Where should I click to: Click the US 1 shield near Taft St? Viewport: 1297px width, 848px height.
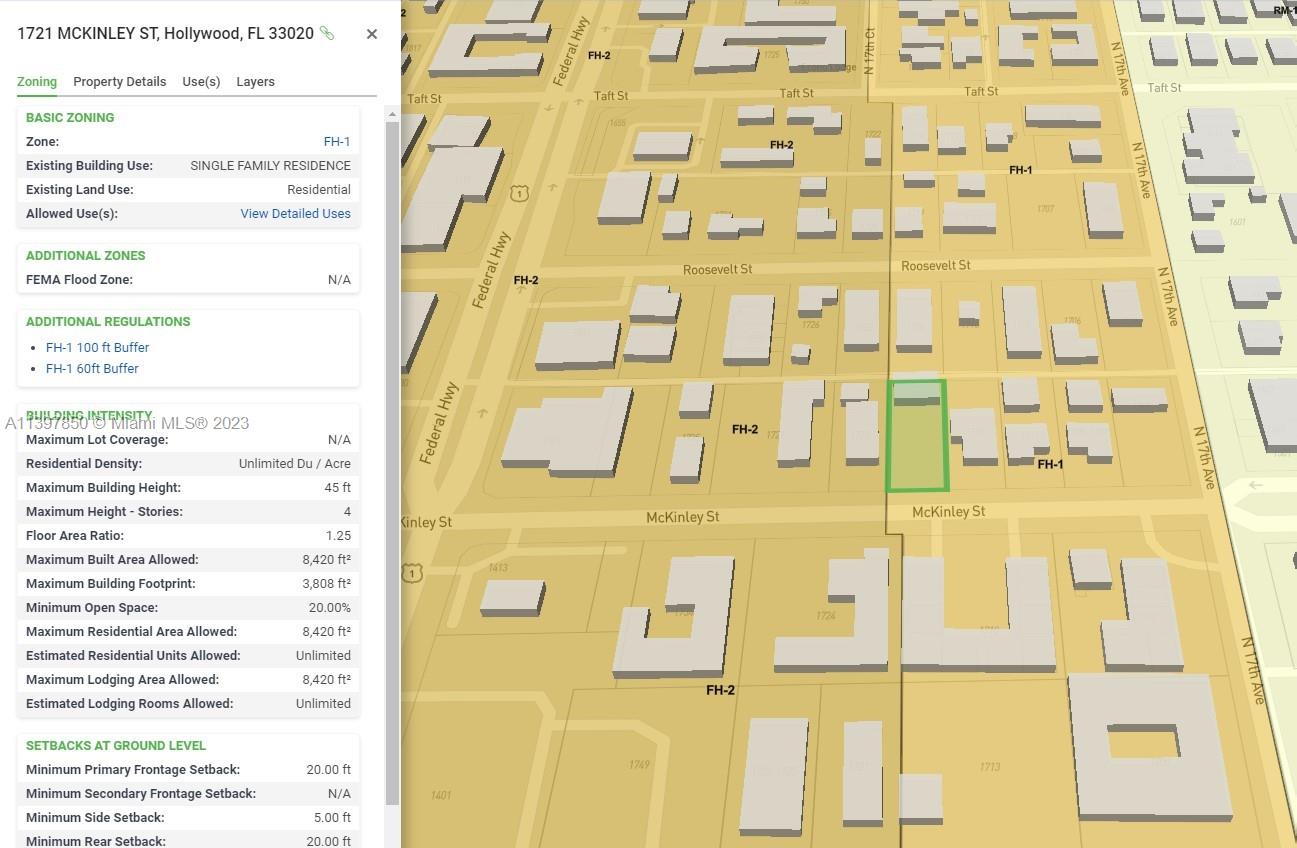coord(519,193)
